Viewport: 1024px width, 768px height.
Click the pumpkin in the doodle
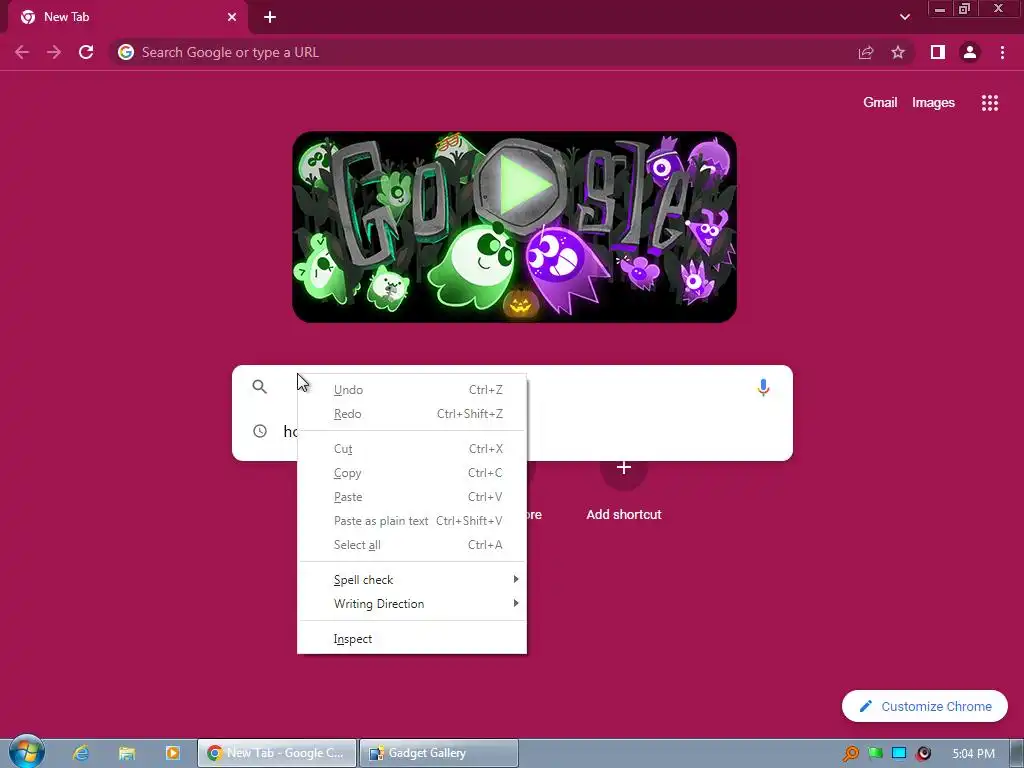(x=520, y=304)
